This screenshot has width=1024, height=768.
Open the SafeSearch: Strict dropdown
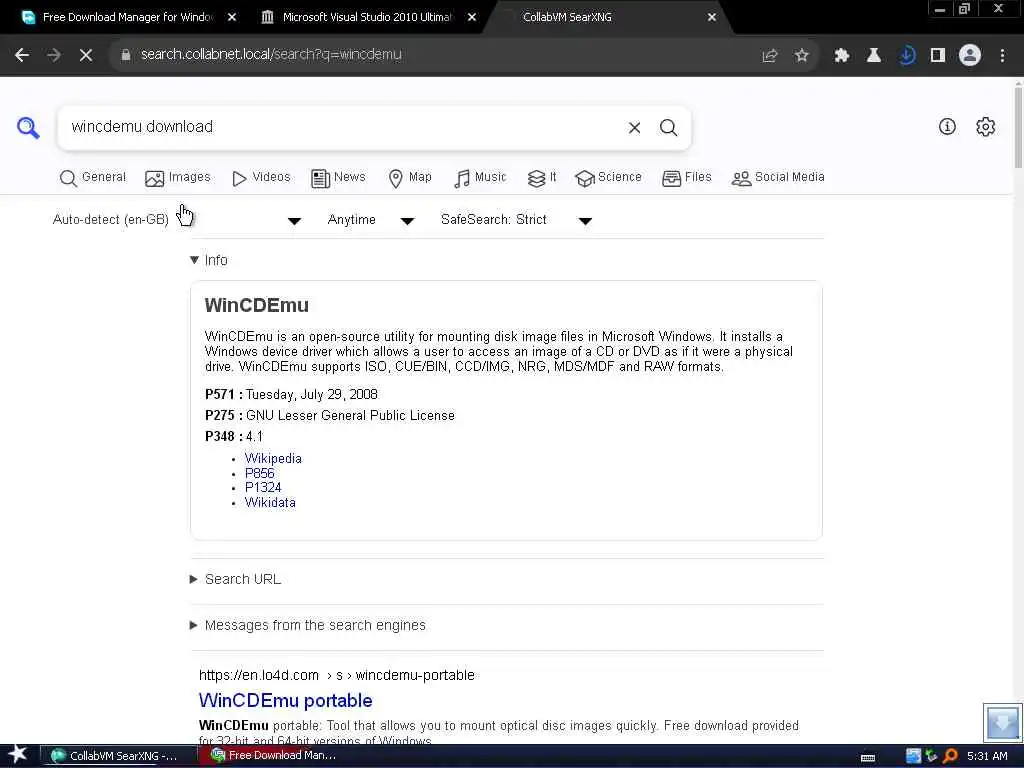click(516, 220)
